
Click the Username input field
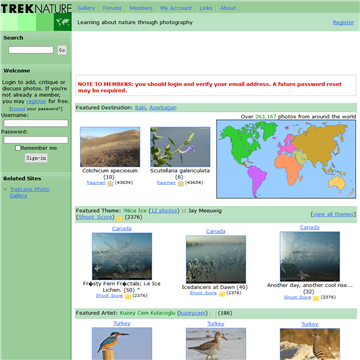[x=36, y=123]
